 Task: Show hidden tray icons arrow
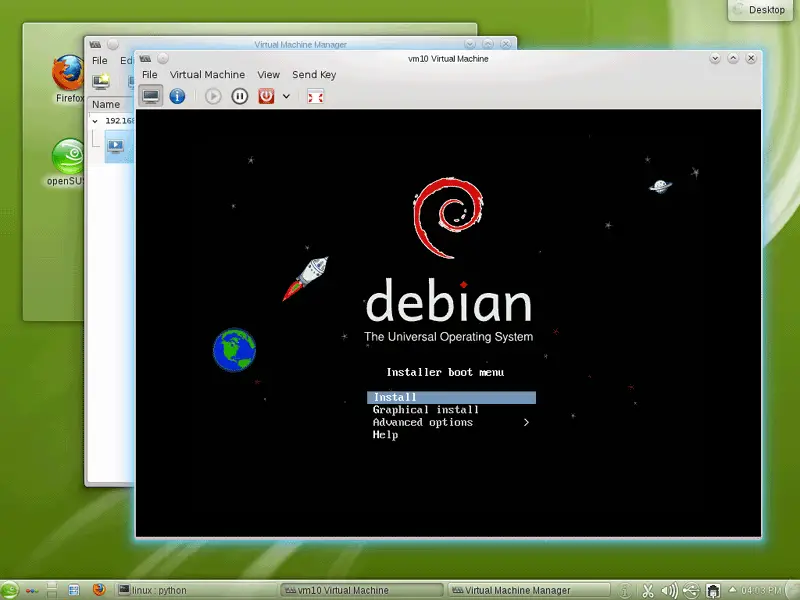coord(732,590)
